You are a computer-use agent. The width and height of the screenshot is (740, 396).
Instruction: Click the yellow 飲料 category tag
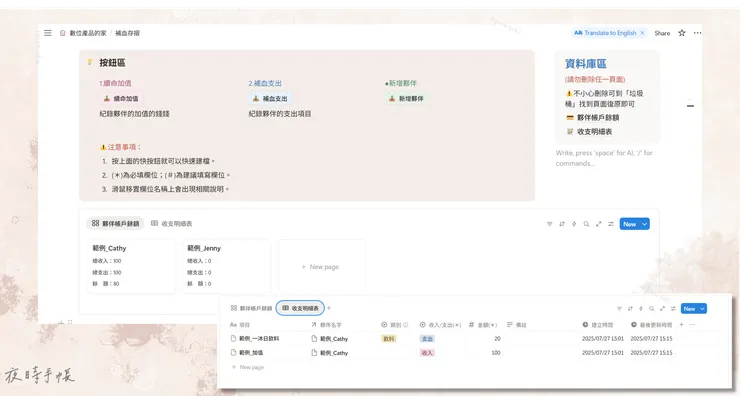point(389,338)
